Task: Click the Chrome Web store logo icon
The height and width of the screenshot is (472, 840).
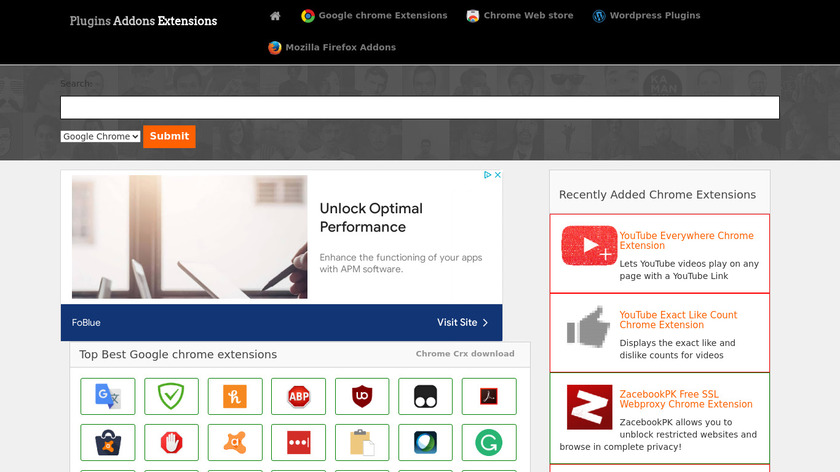Action: coord(472,16)
